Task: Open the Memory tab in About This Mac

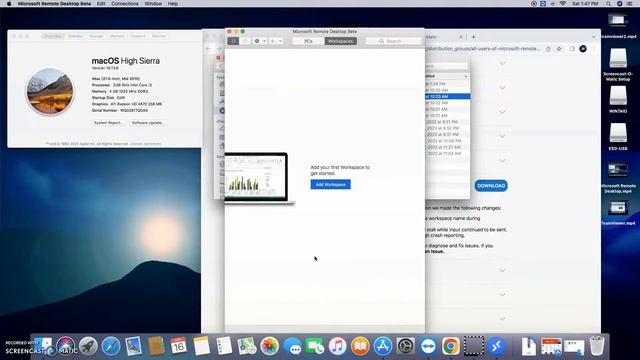Action: [x=117, y=36]
